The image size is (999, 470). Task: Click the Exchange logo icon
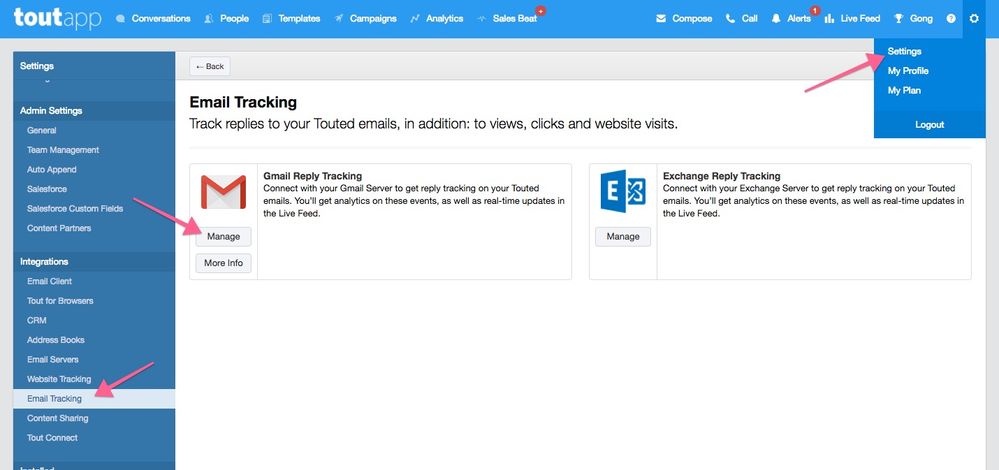[623, 192]
